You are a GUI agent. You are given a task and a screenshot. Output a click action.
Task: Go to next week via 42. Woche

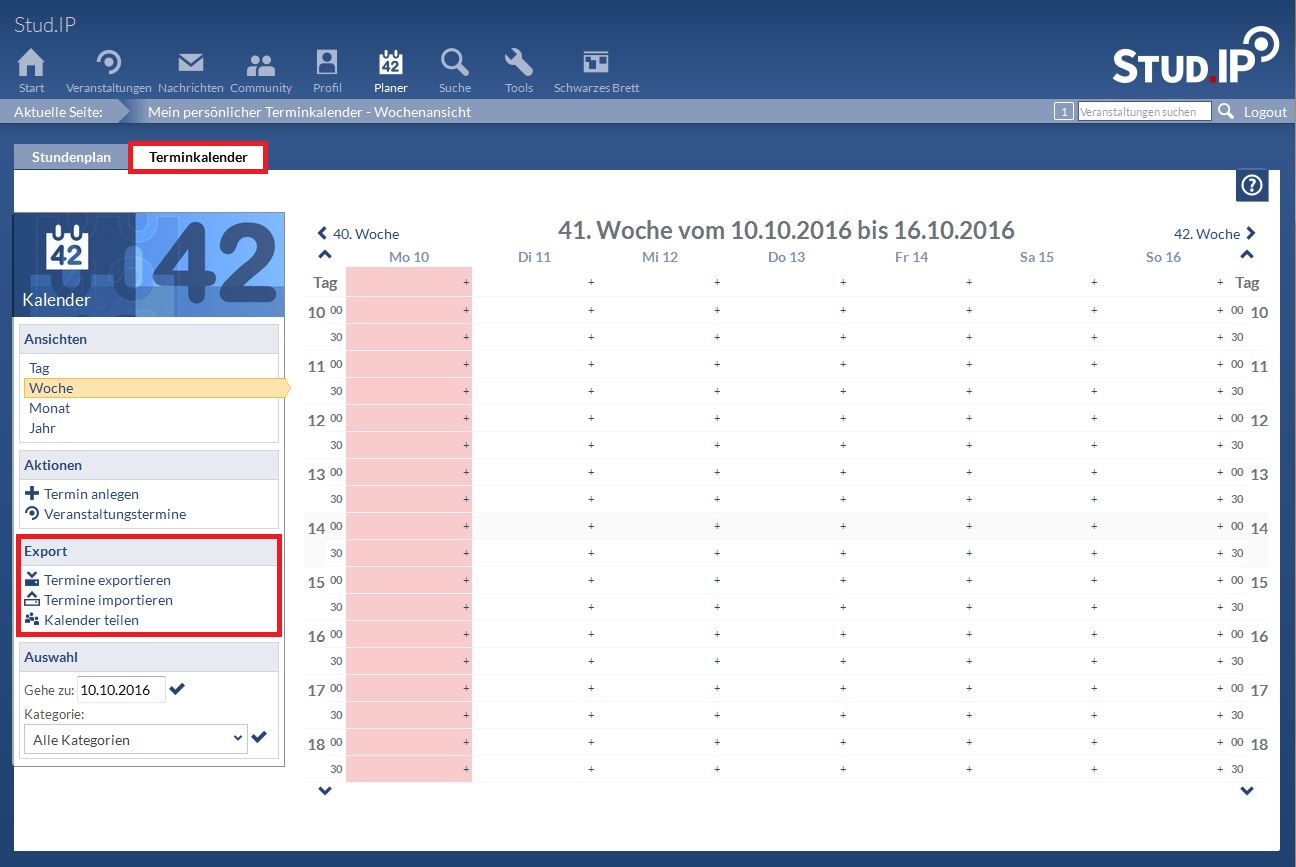coord(1214,234)
